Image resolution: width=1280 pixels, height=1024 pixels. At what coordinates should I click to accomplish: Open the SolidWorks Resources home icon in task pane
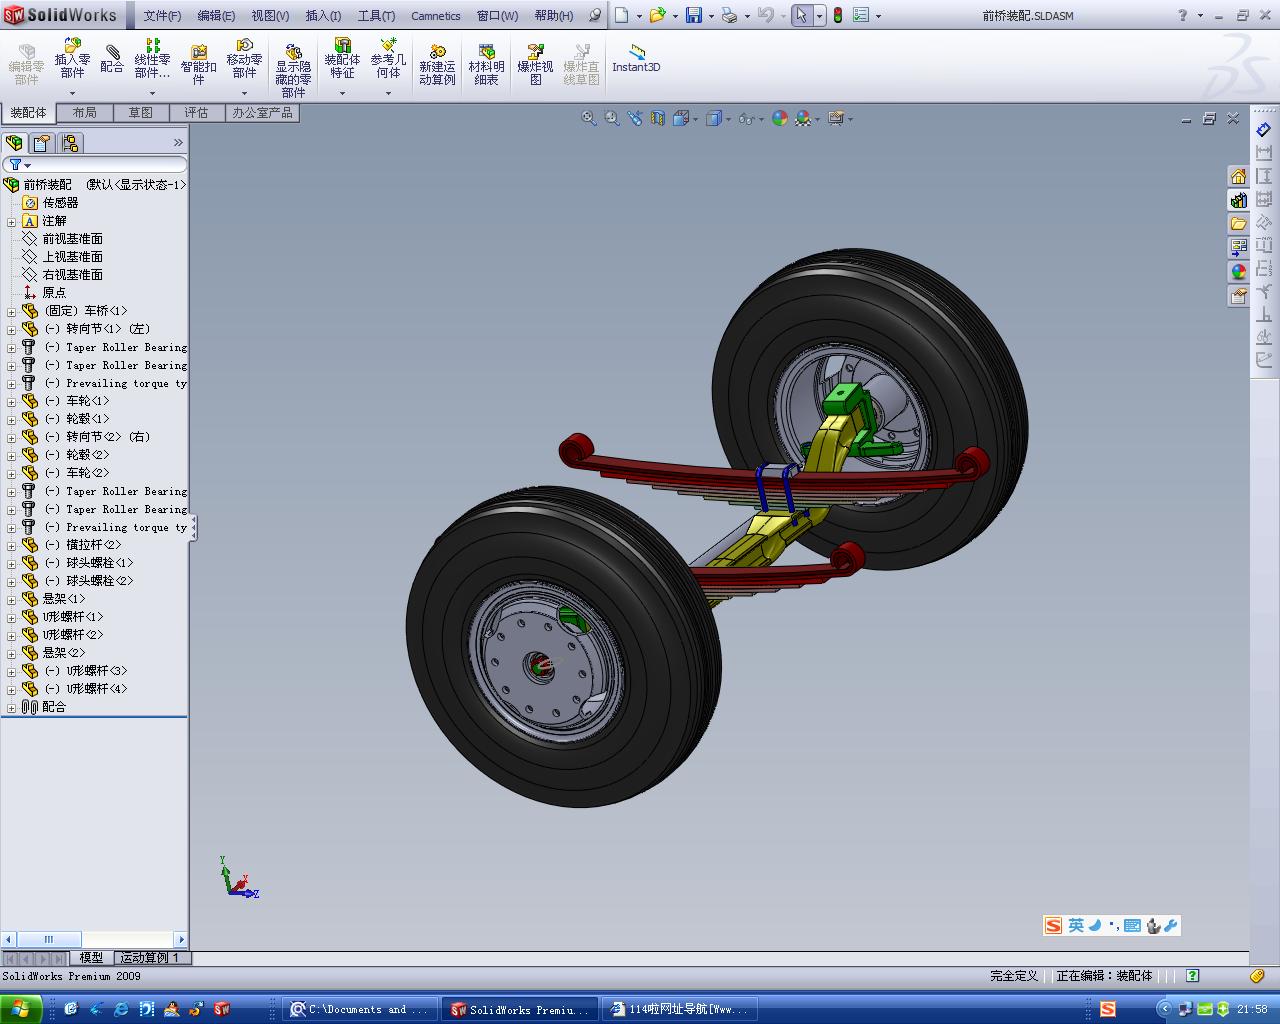1239,177
